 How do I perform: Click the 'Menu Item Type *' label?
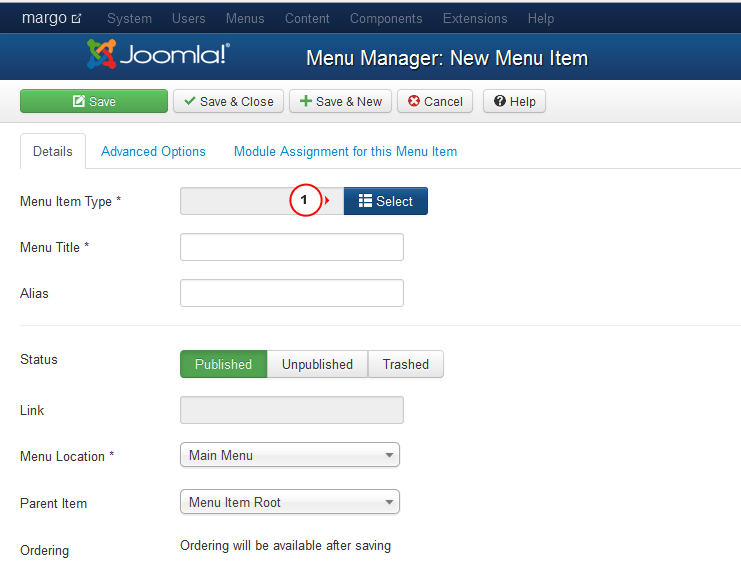pos(70,201)
